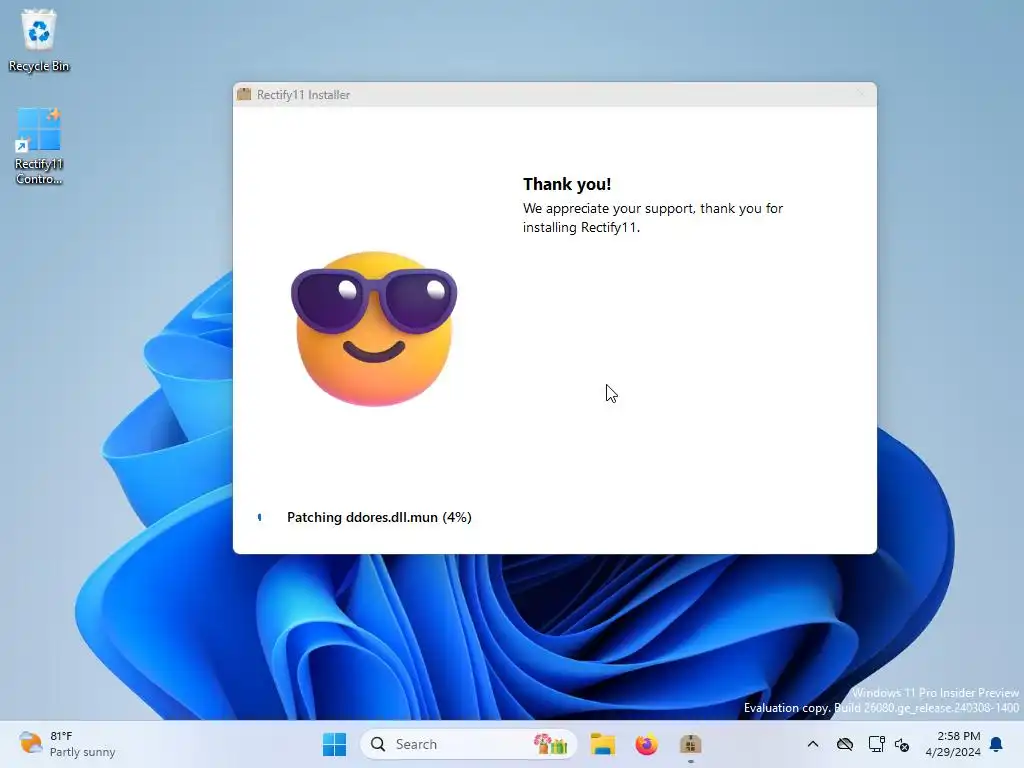Image resolution: width=1024 pixels, height=768 pixels.
Task: Open the Windows Start menu
Action: coord(334,744)
